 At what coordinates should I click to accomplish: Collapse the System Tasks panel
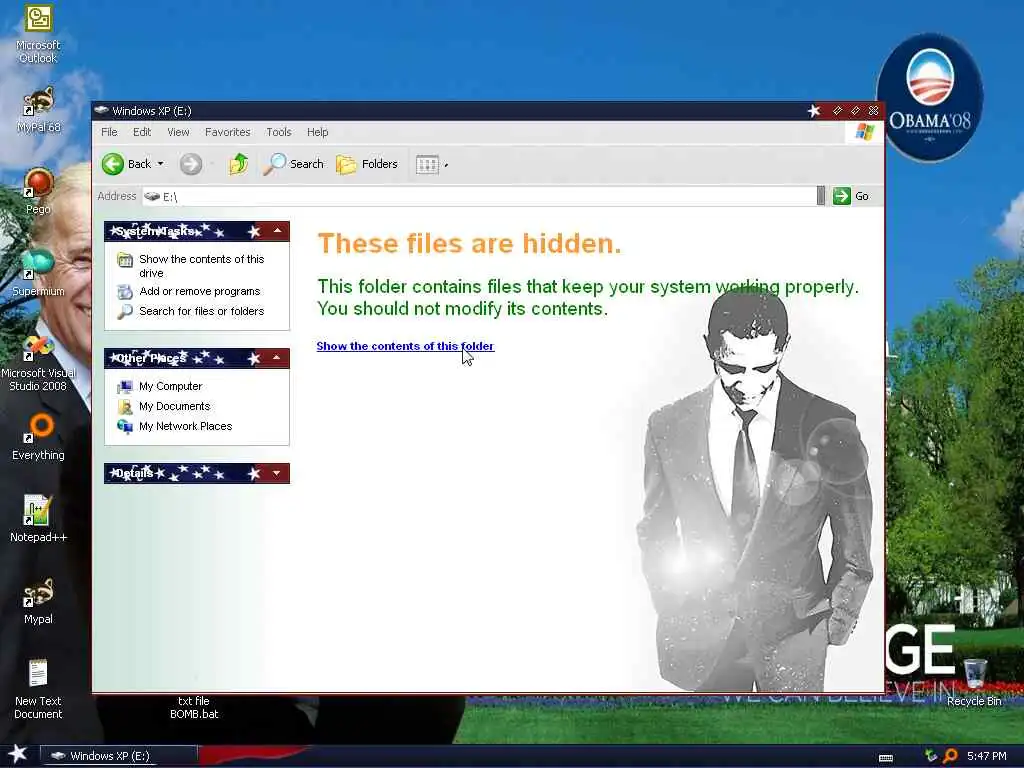tap(278, 231)
